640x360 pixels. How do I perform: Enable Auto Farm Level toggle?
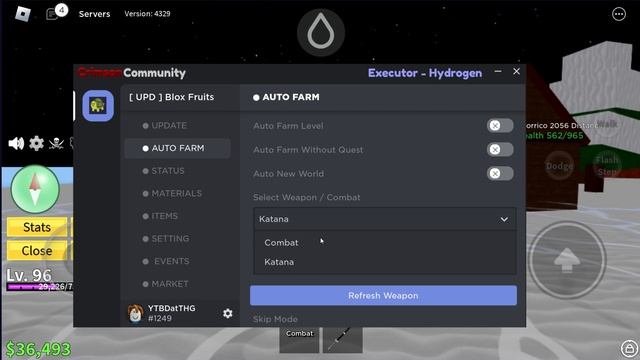[500, 126]
